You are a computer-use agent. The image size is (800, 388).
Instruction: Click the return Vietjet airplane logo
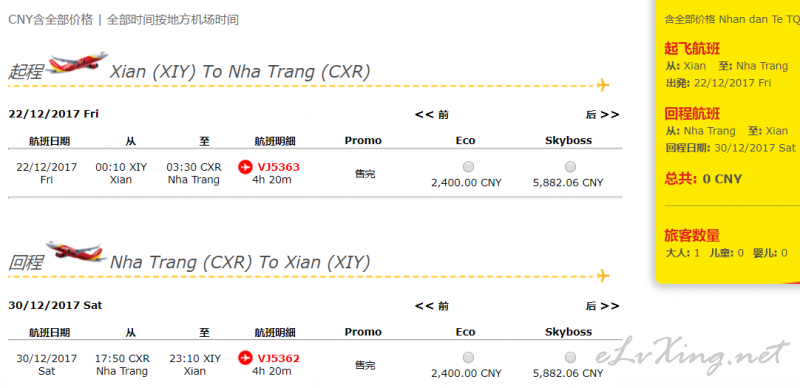click(x=77, y=254)
